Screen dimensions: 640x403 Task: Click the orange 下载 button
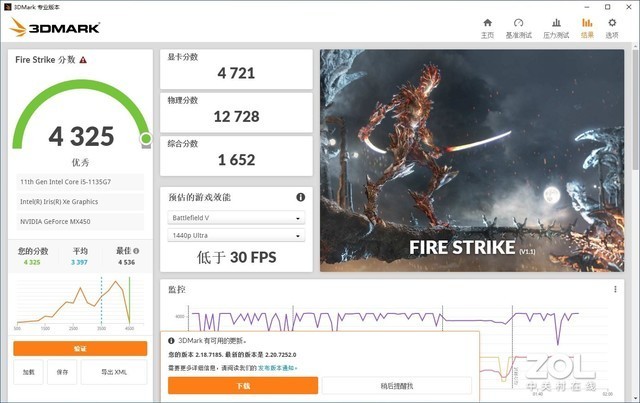243,386
